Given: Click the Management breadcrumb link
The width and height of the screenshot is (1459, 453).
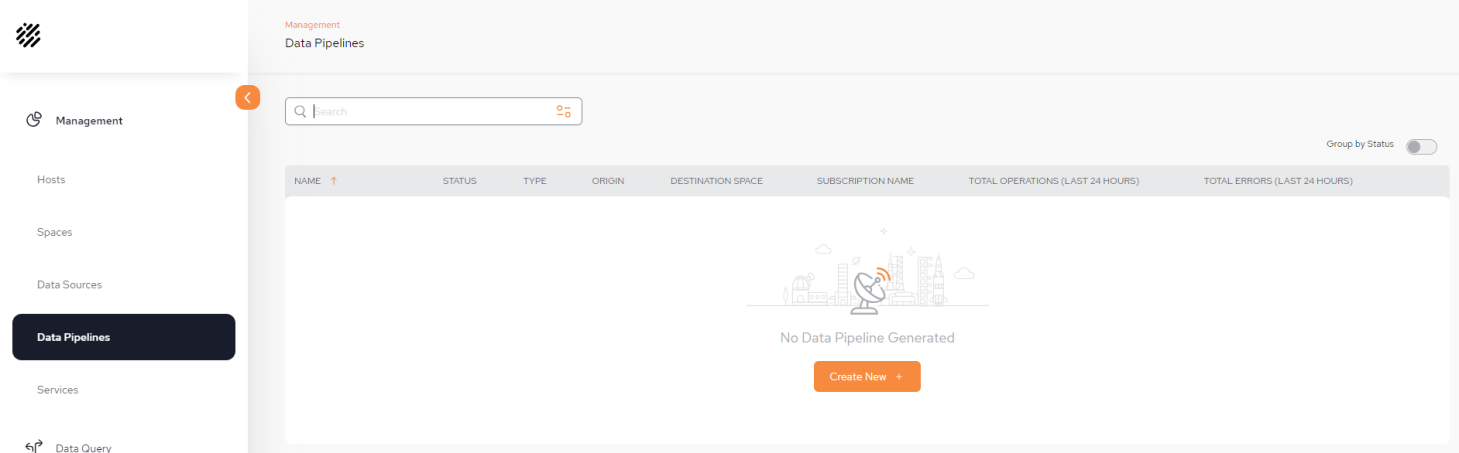Looking at the screenshot, I should (x=312, y=25).
